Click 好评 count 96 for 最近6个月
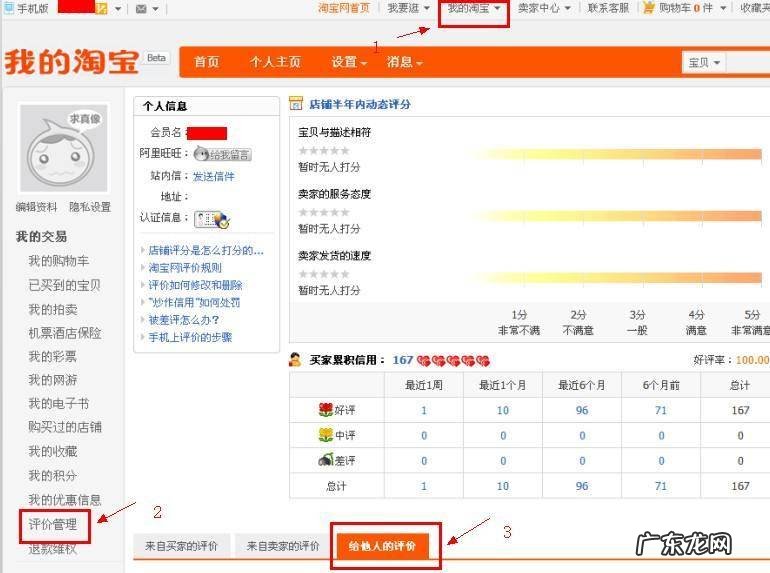Viewport: 770px width, 573px height. (x=582, y=410)
